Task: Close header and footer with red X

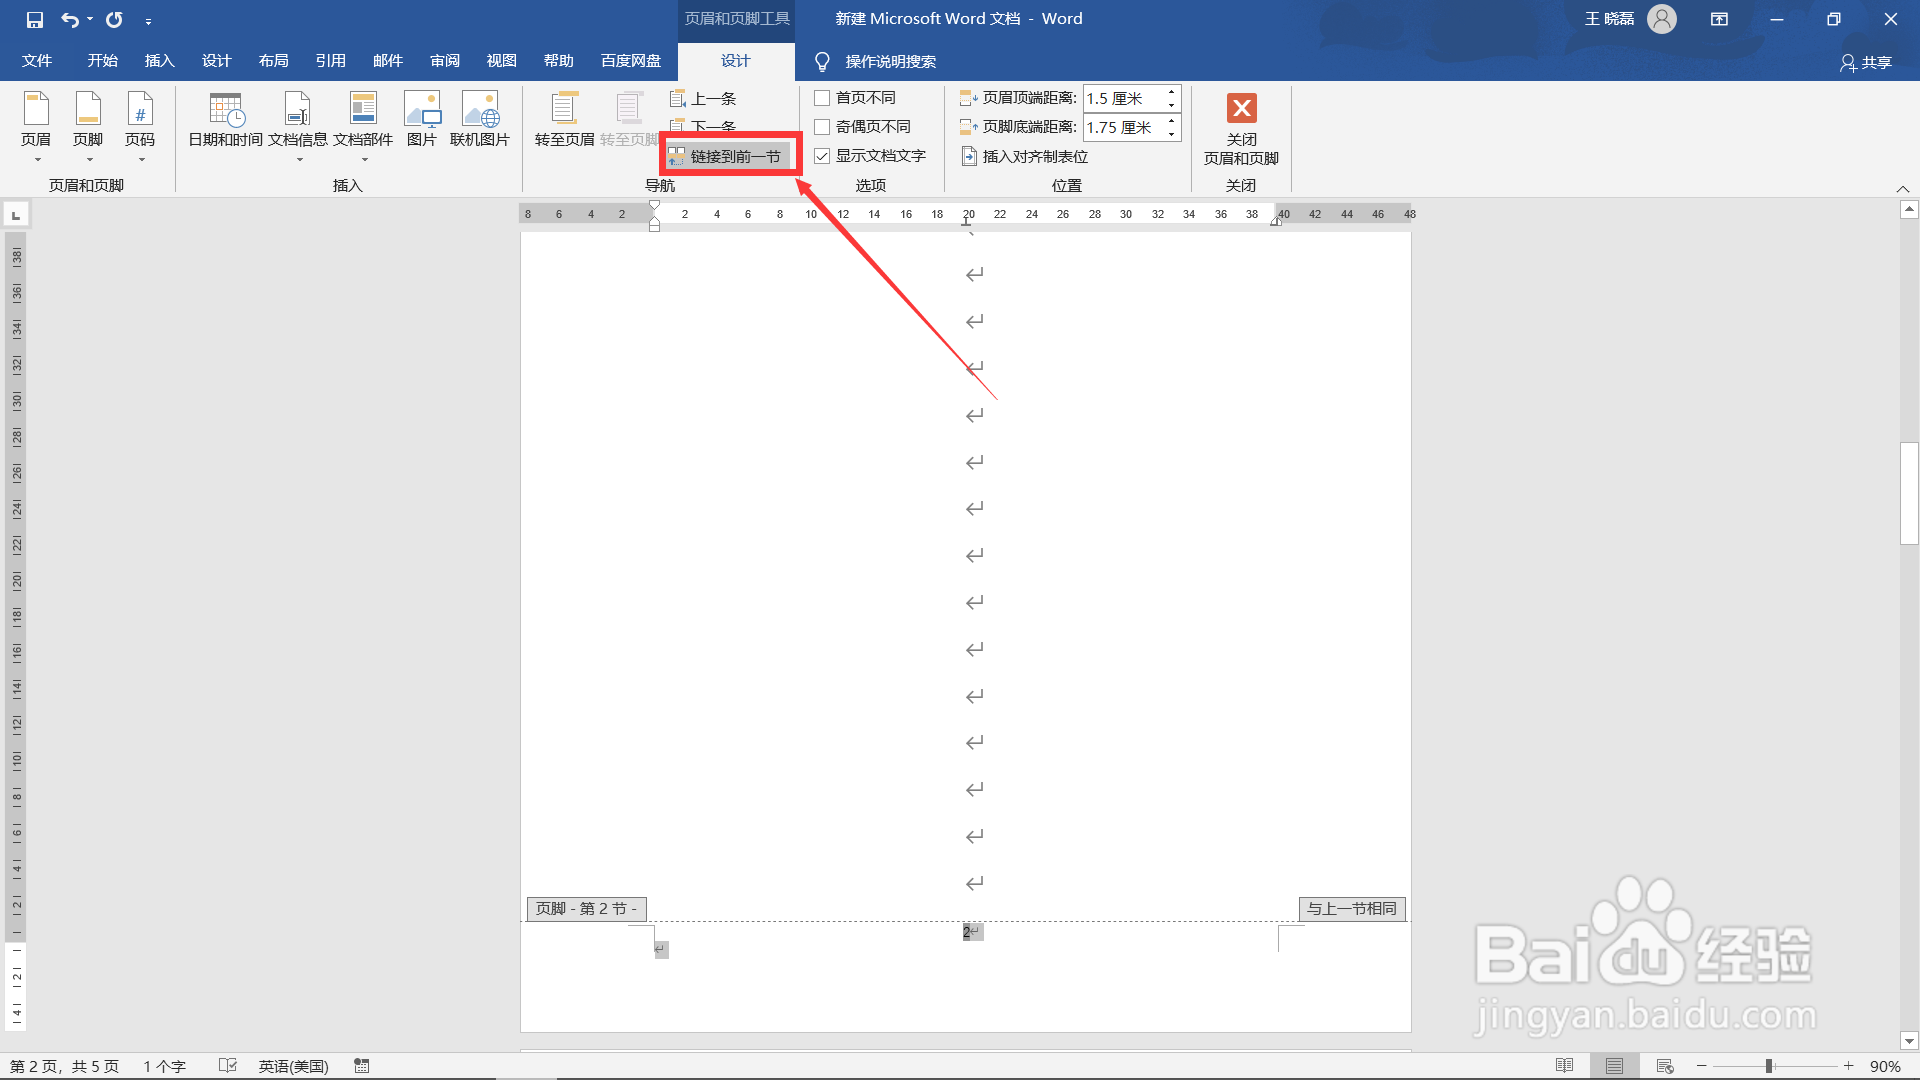Action: coord(1241,108)
